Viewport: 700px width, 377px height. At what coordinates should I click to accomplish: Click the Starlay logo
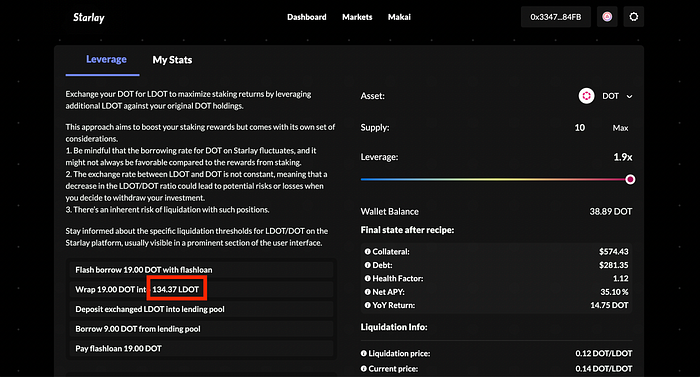click(89, 17)
